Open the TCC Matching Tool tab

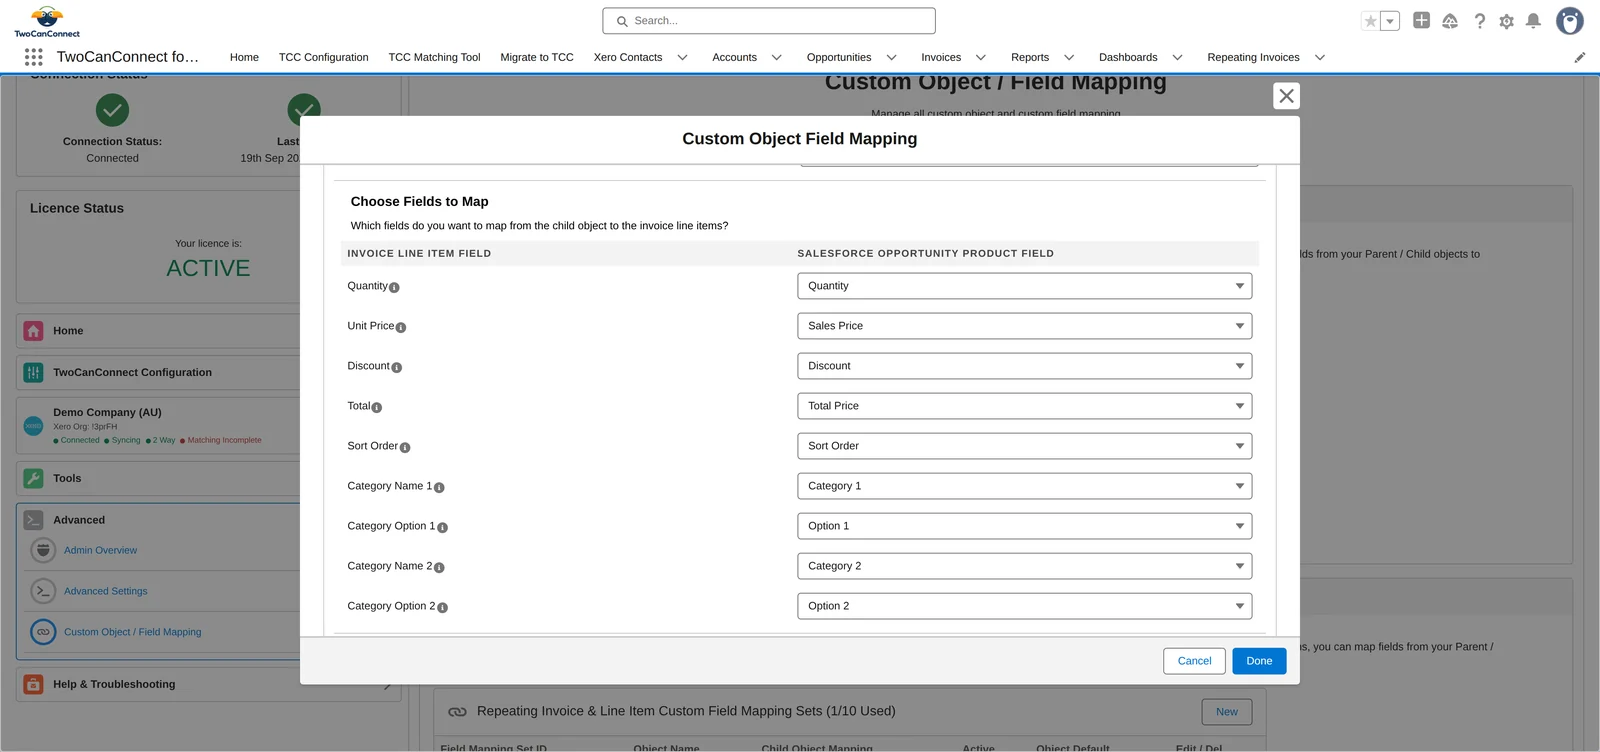[434, 58]
